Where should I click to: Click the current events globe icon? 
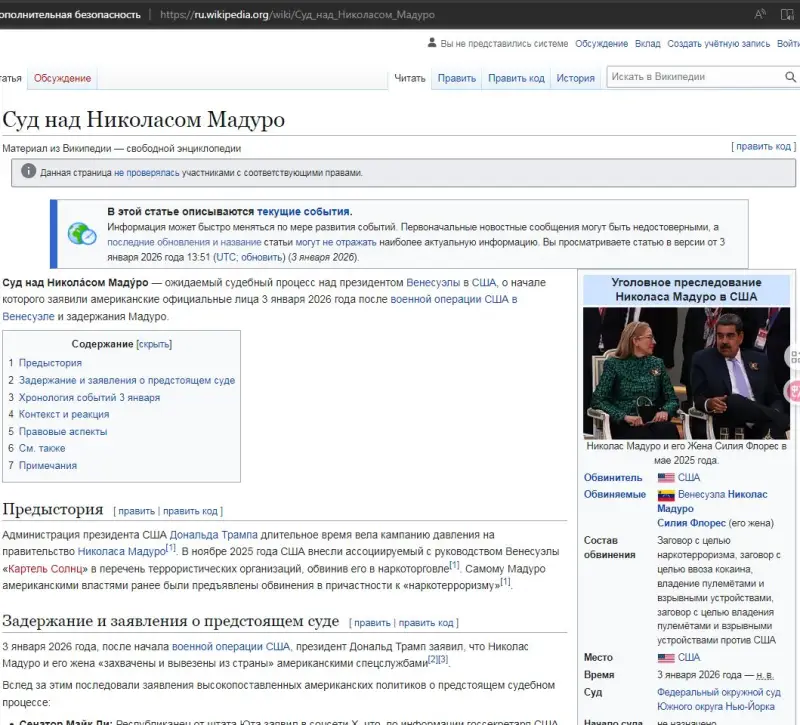coord(81,233)
